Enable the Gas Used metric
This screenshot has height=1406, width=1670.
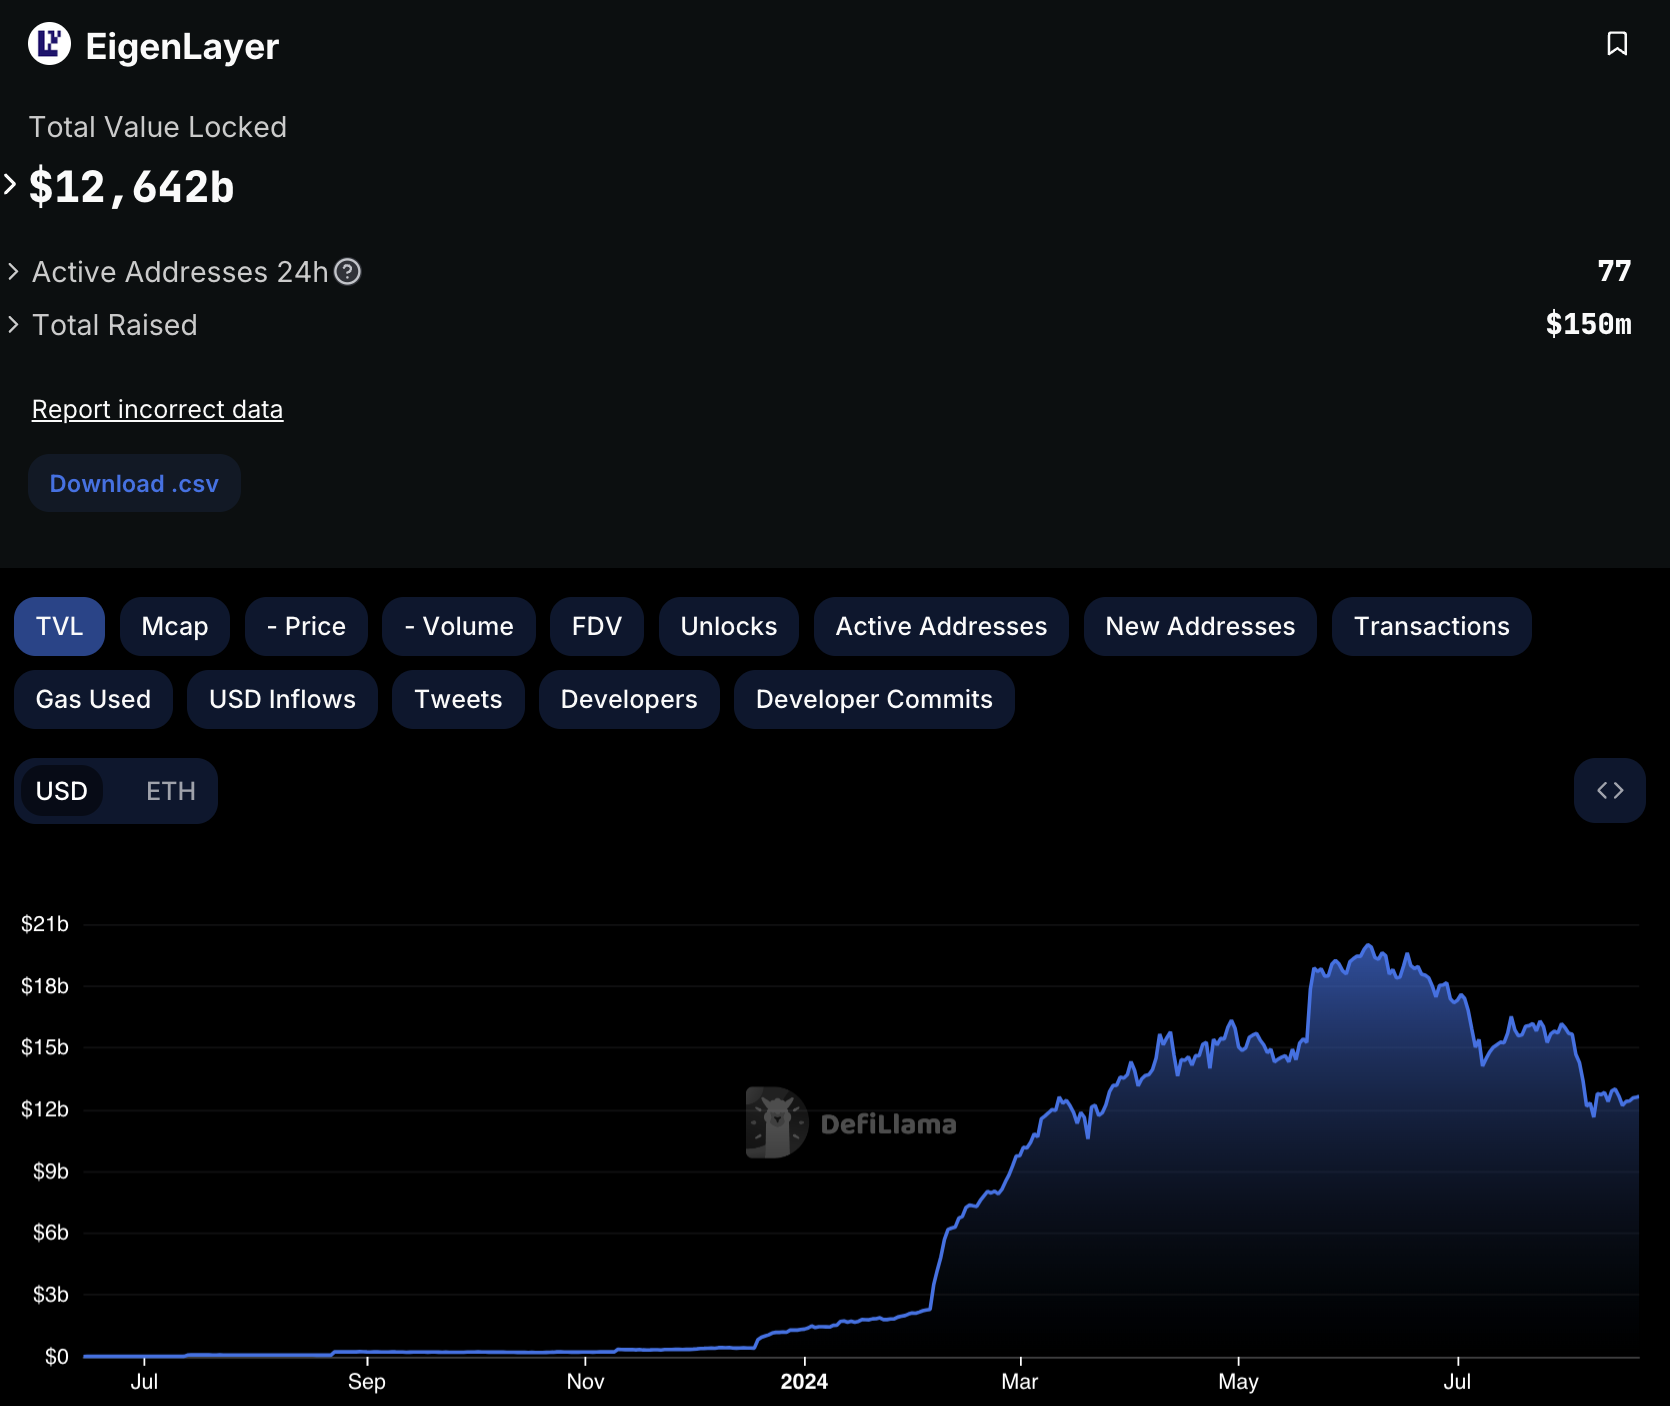coord(93,700)
